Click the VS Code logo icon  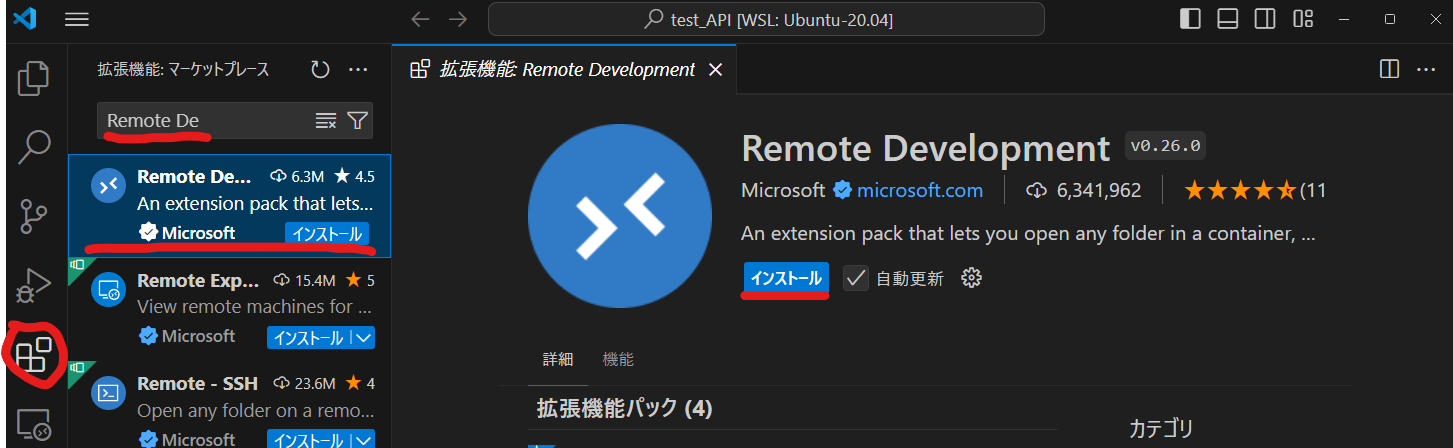(x=25, y=18)
